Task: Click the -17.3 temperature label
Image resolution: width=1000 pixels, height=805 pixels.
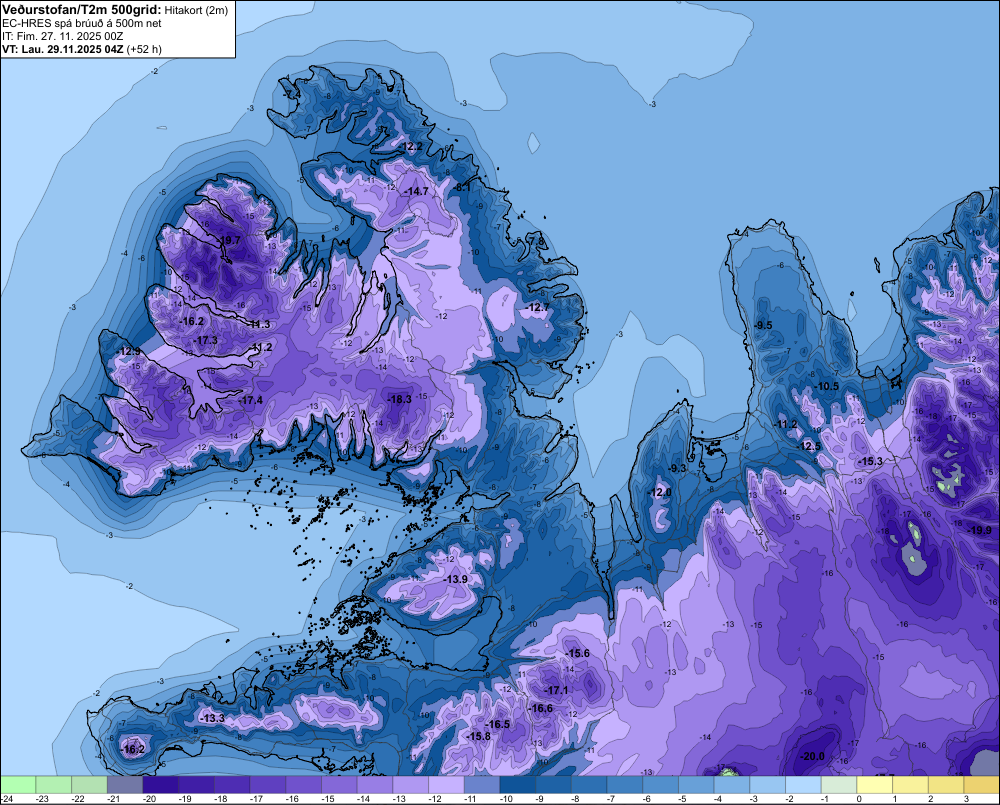Action: pyautogui.click(x=206, y=341)
